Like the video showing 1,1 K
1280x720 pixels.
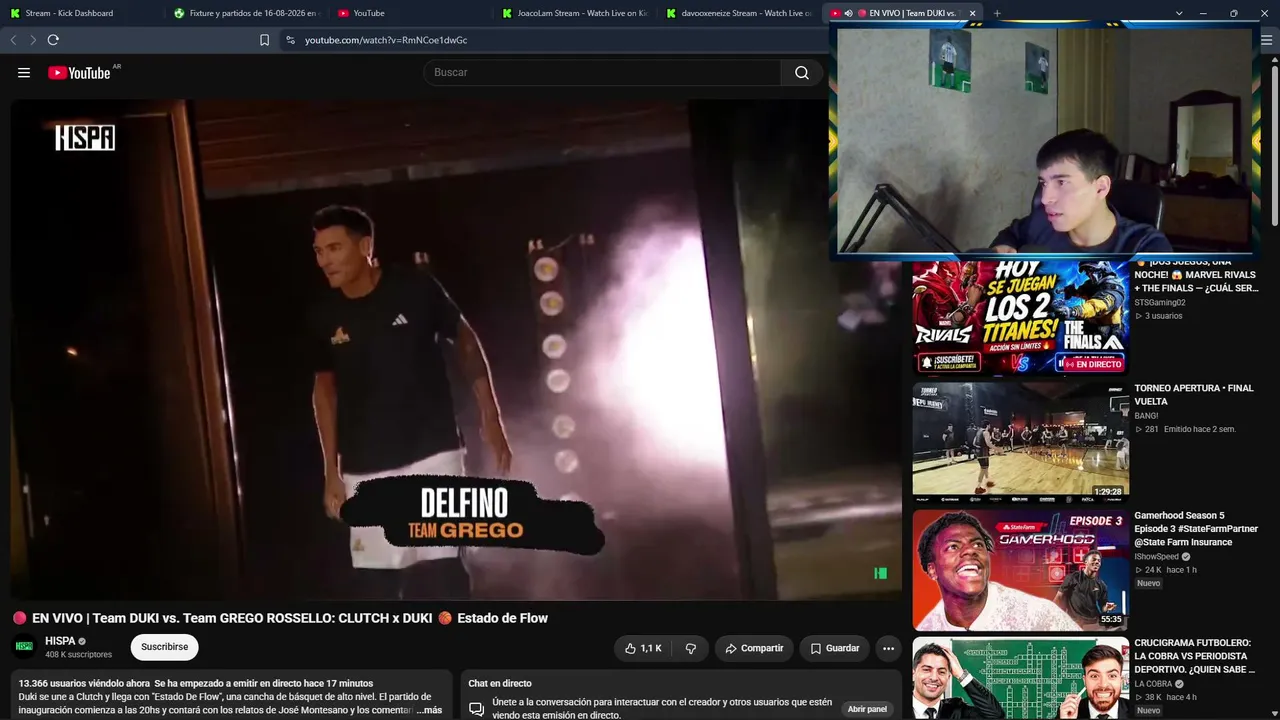643,648
